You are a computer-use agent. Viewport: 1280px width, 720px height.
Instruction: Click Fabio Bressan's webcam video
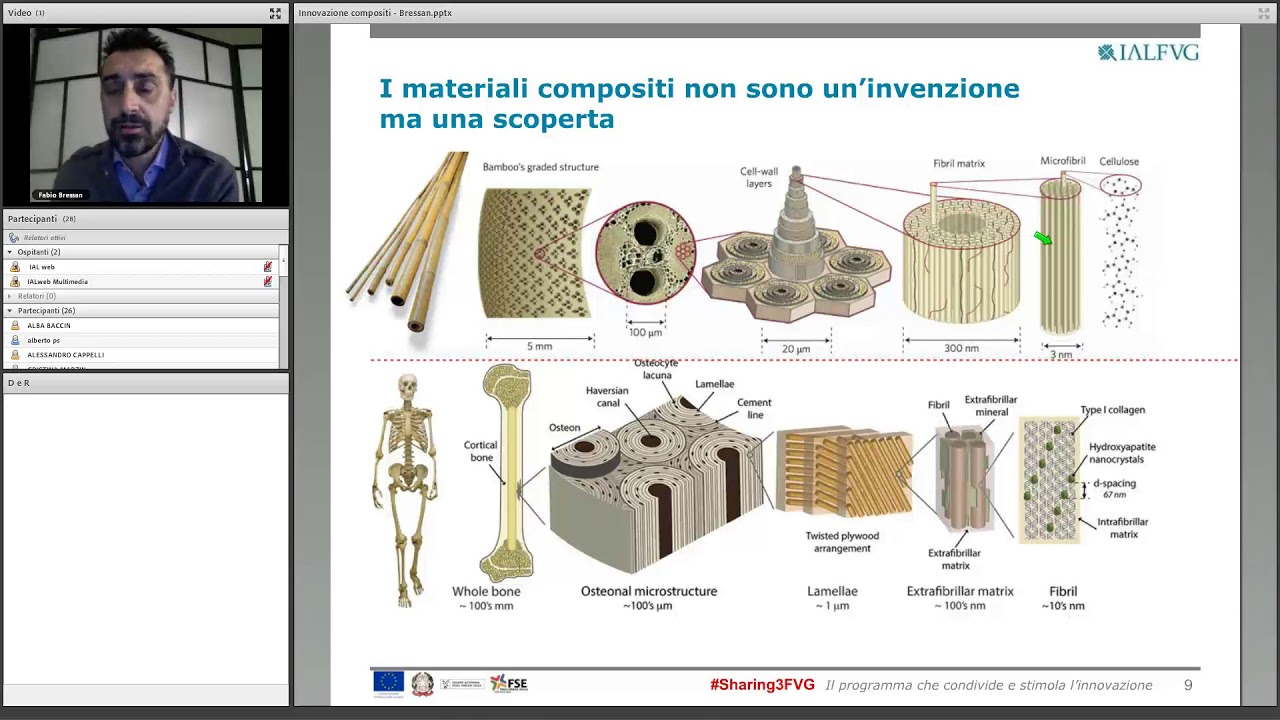pos(146,115)
